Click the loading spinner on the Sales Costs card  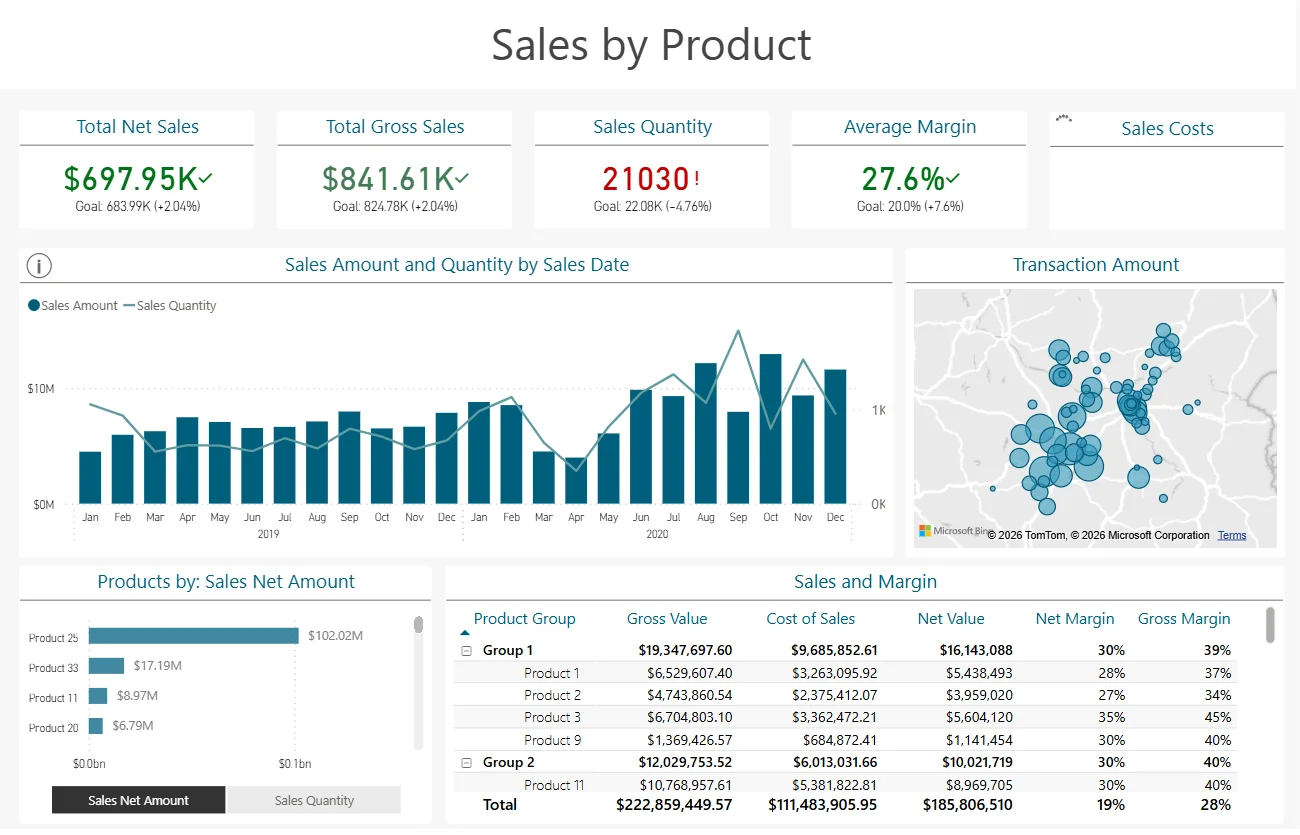(x=1064, y=118)
